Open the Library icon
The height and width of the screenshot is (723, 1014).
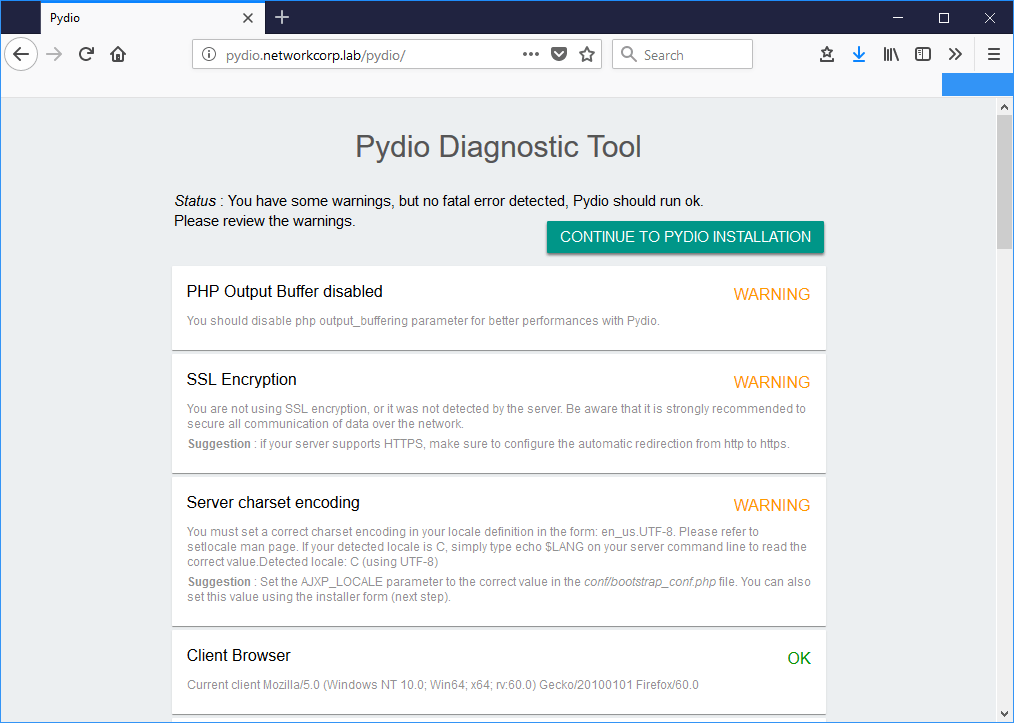click(891, 54)
